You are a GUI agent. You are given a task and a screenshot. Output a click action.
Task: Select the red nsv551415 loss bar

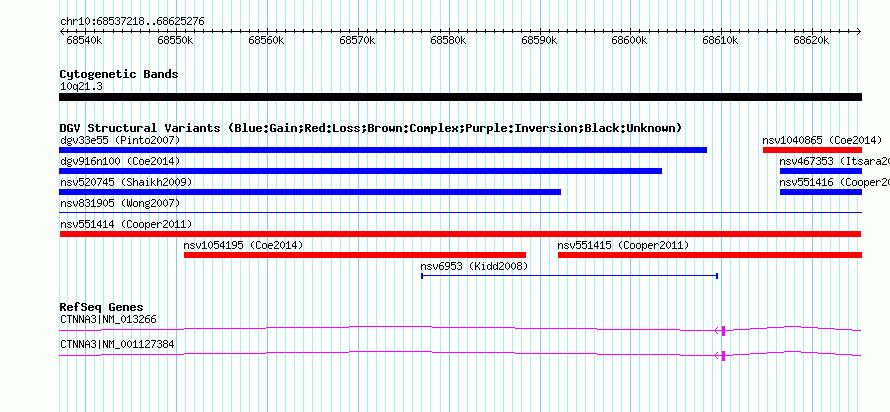(x=710, y=255)
